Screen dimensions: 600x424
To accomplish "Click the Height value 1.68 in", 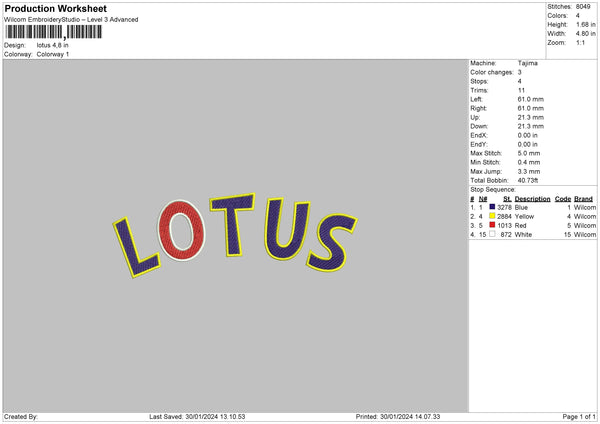I will [586, 24].
